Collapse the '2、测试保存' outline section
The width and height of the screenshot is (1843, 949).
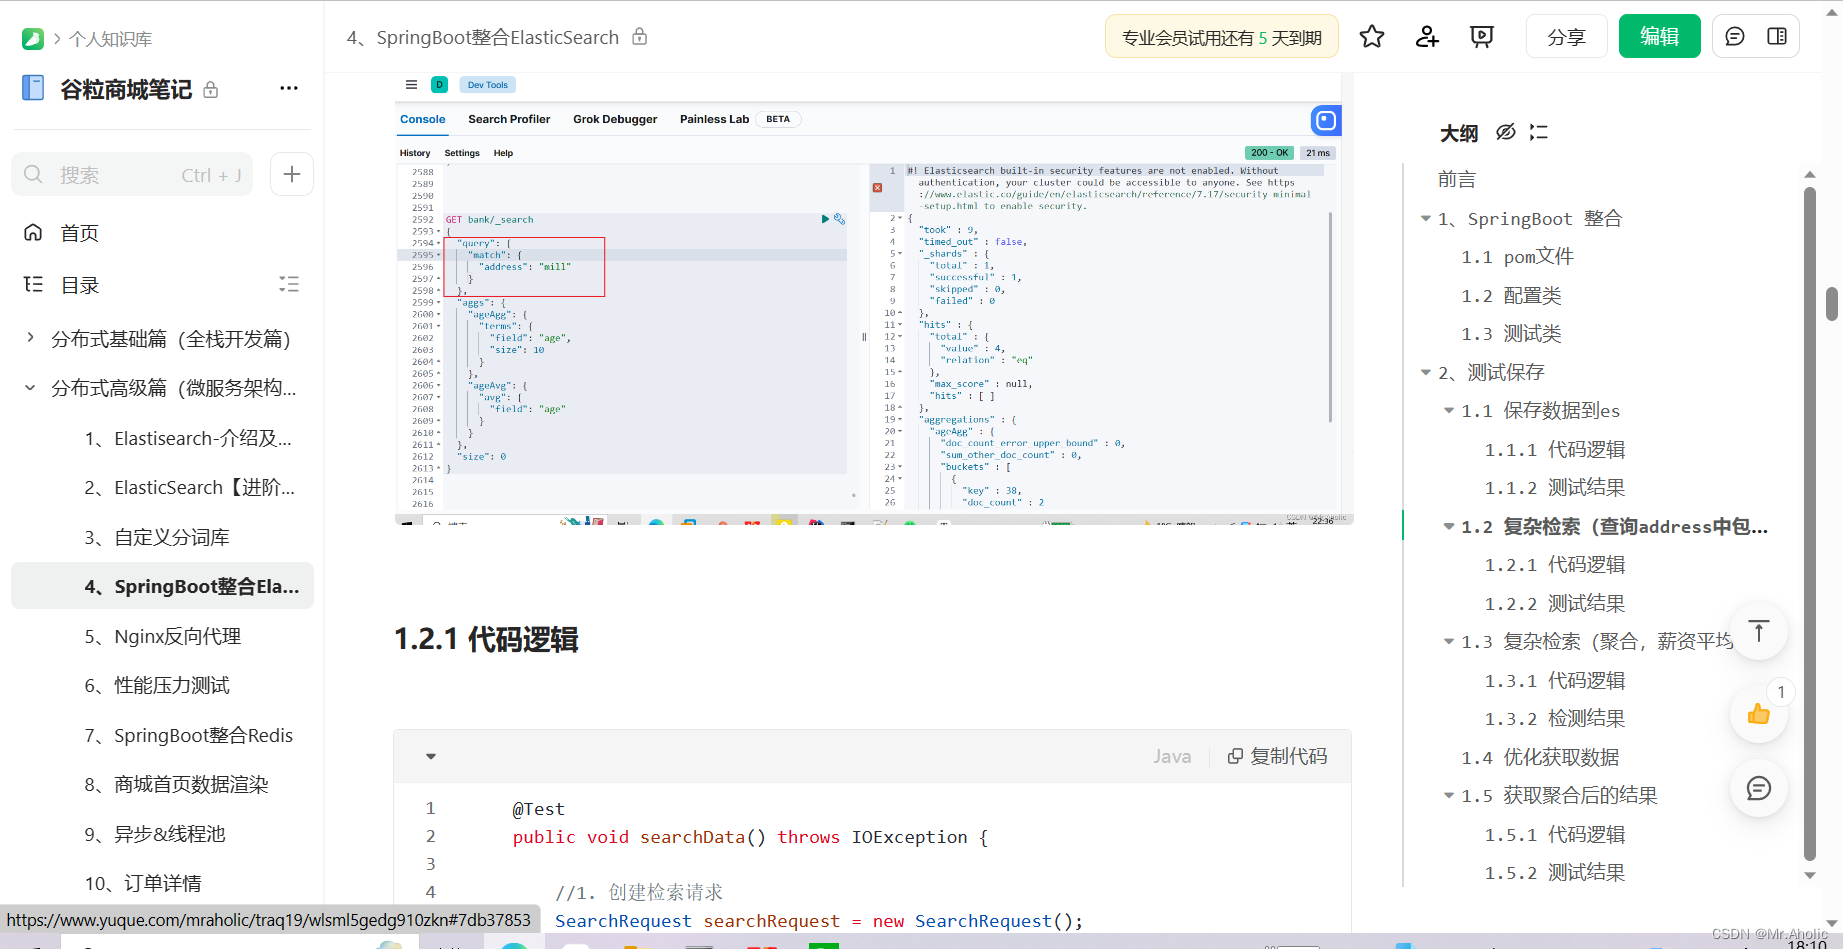(x=1425, y=371)
